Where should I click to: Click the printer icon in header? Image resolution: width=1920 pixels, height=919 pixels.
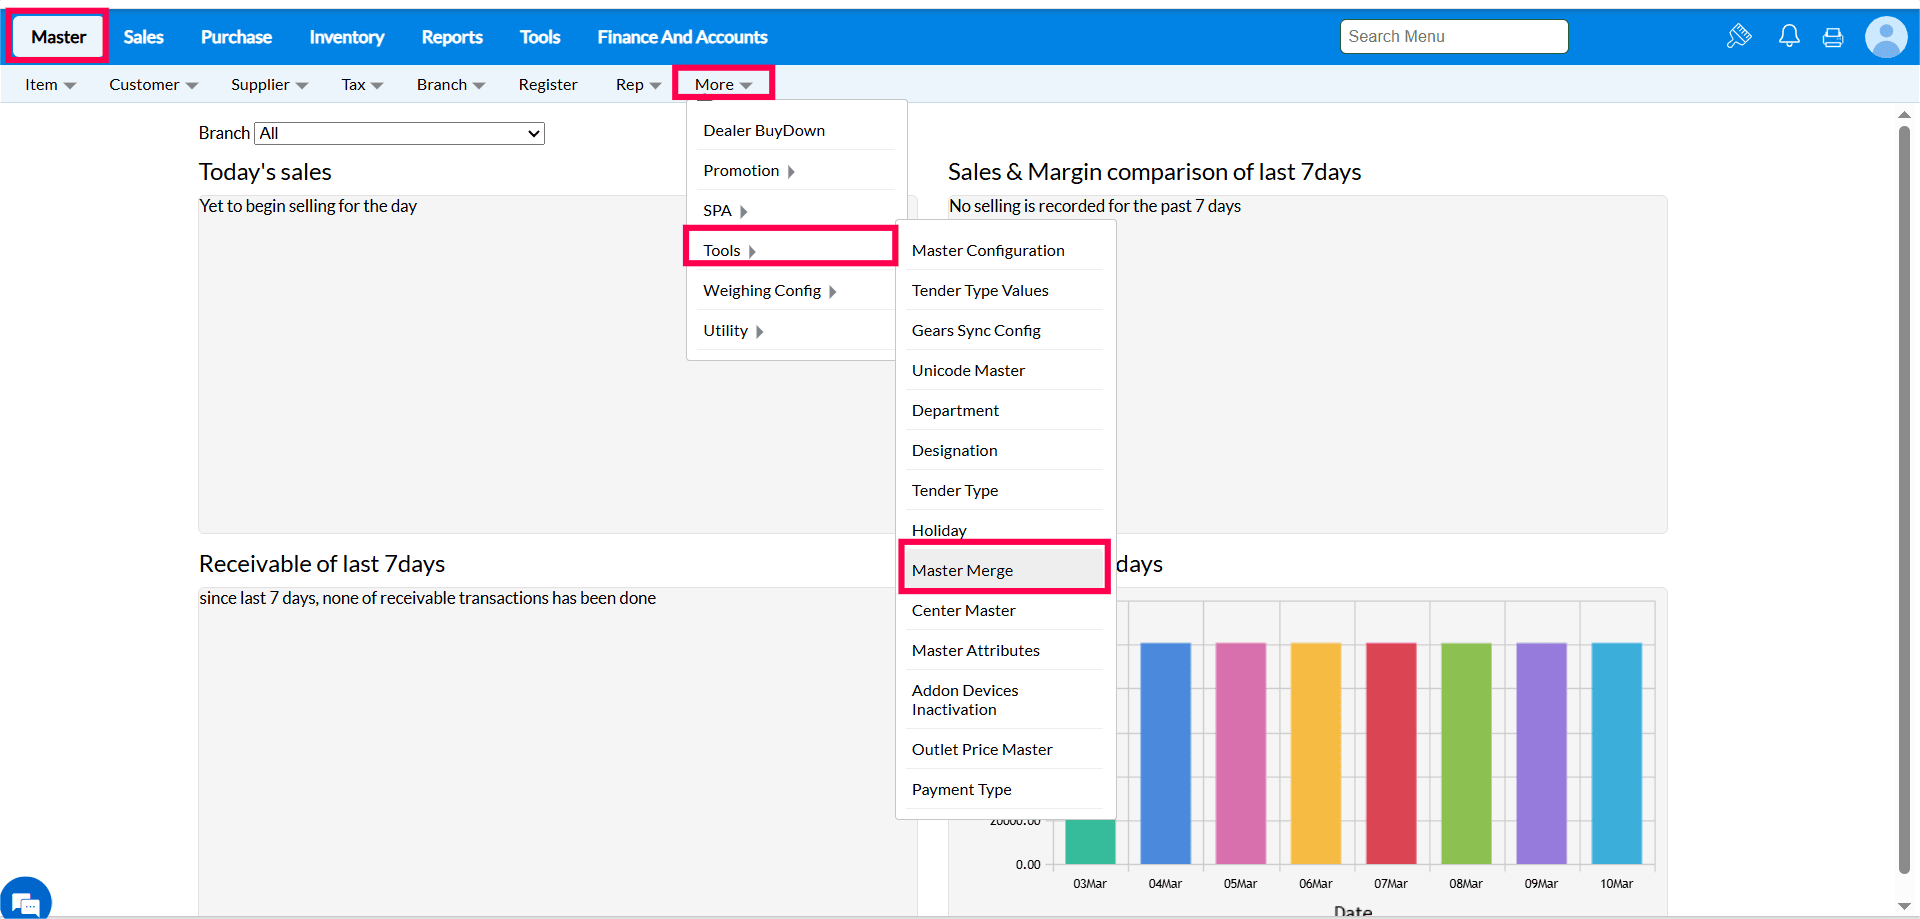click(1833, 38)
